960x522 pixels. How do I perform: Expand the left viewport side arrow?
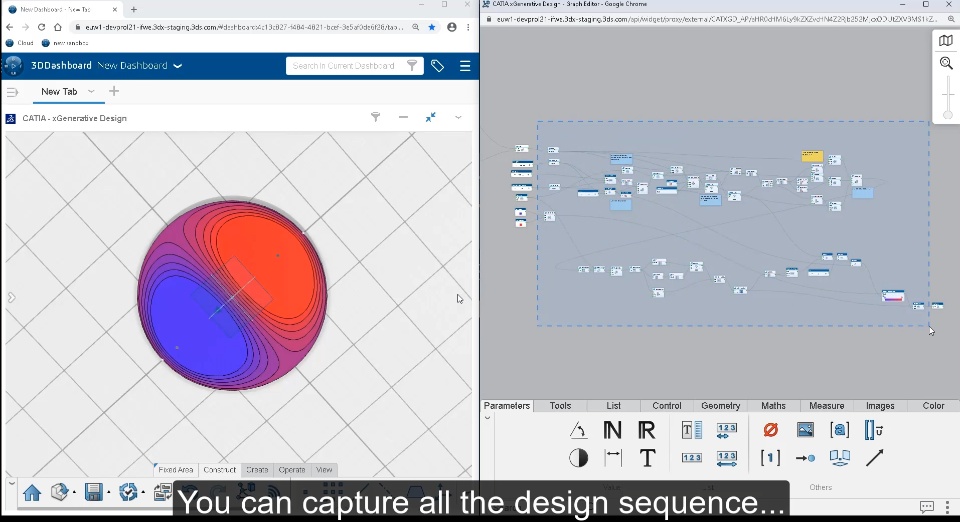click(11, 297)
